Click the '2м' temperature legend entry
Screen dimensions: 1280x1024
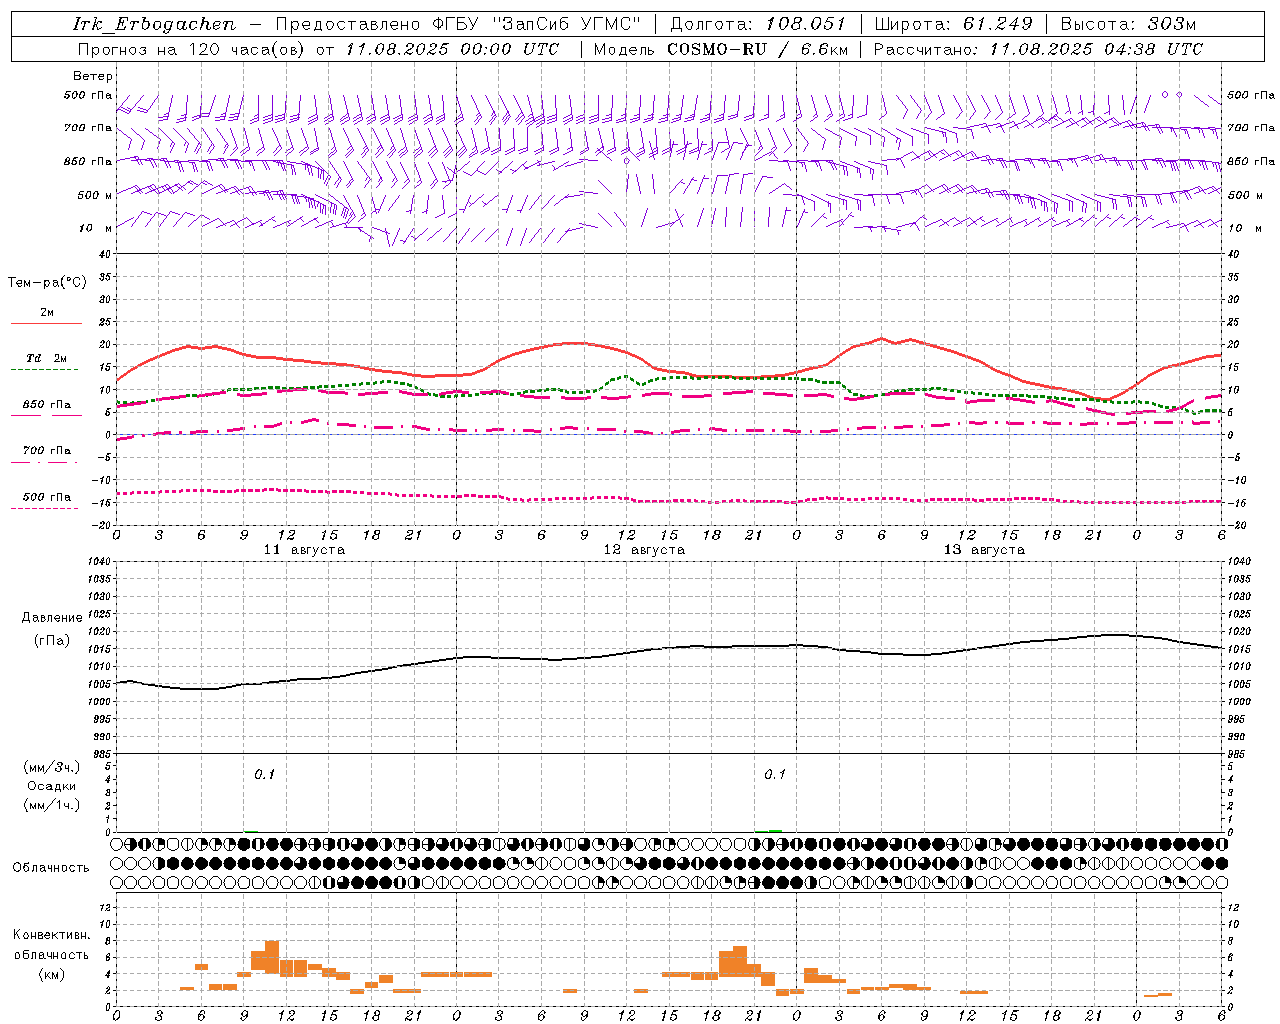[47, 313]
